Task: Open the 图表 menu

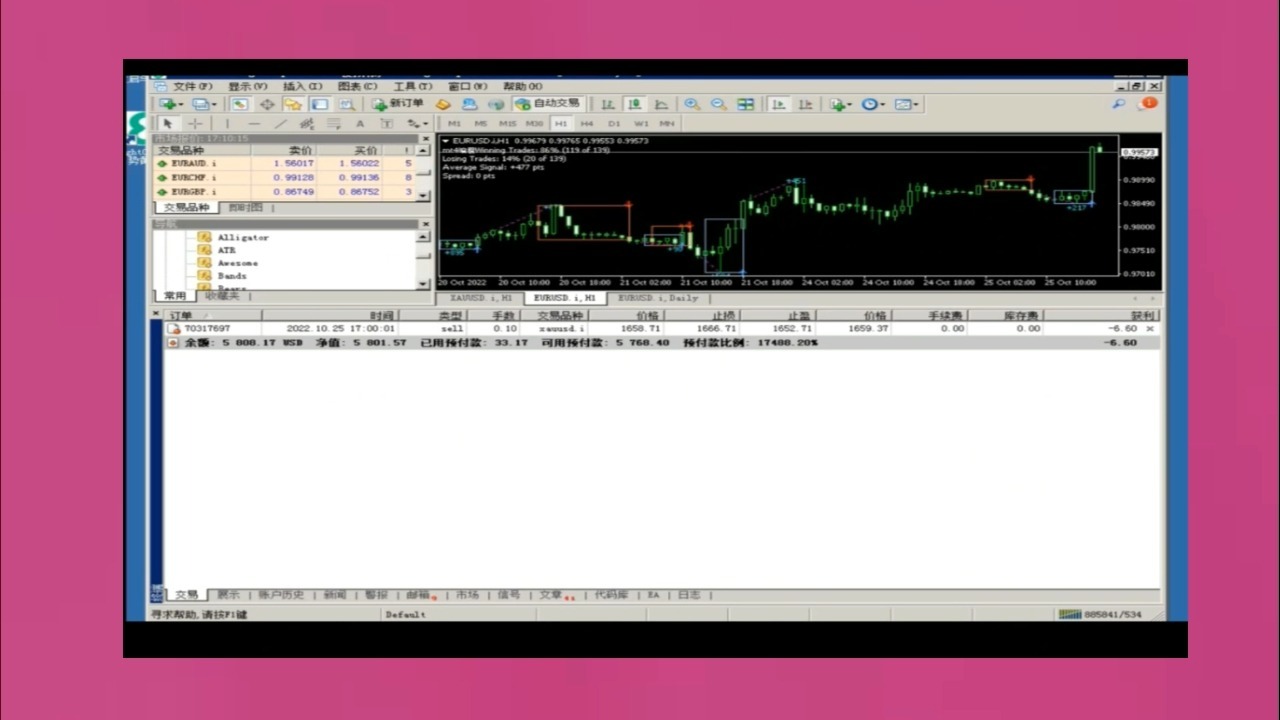Action: [357, 87]
